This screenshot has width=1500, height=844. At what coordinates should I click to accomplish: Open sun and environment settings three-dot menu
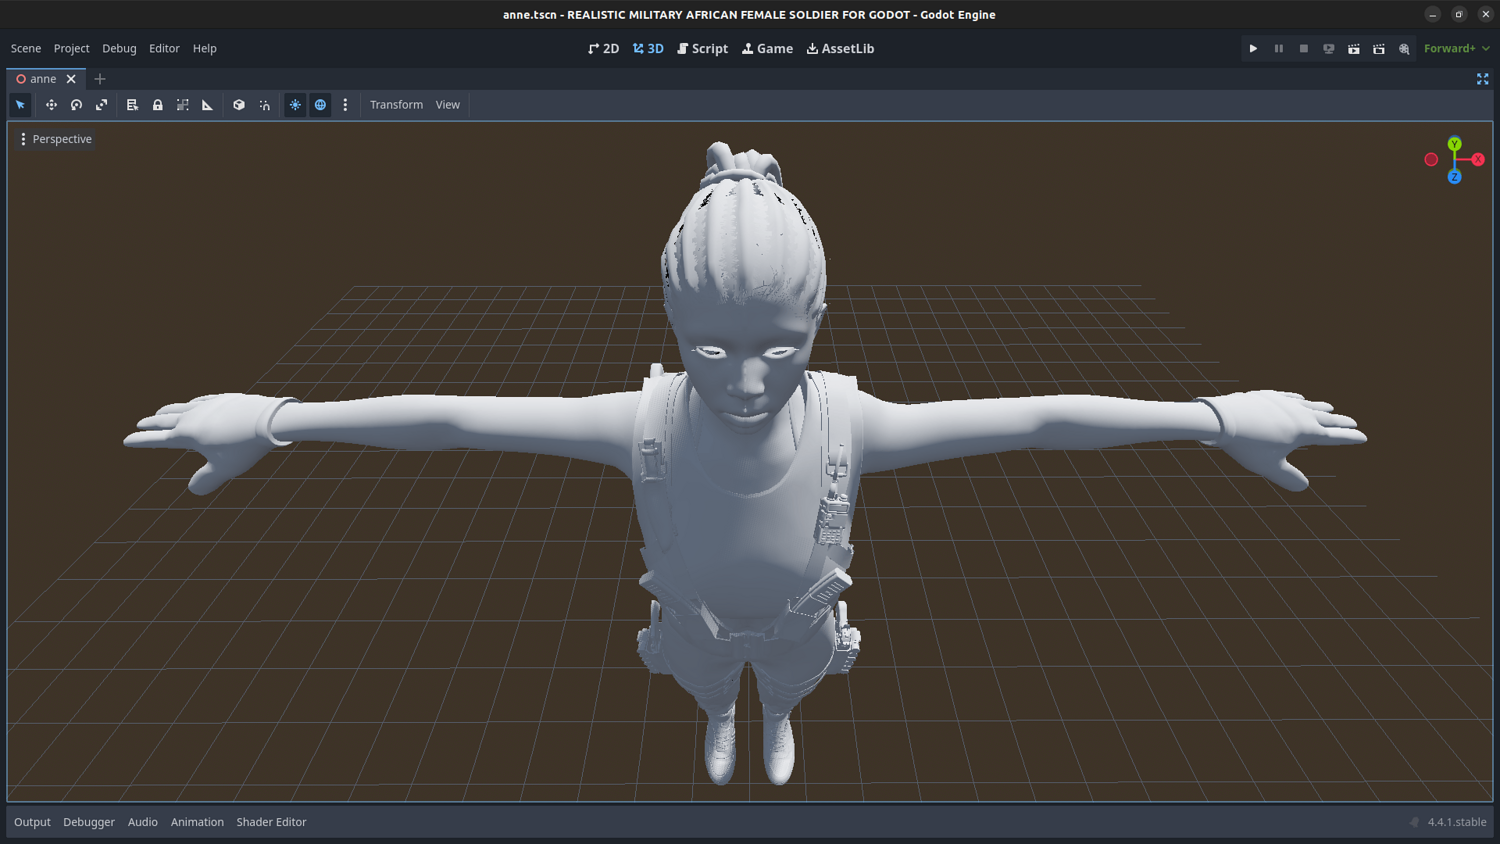coord(345,105)
